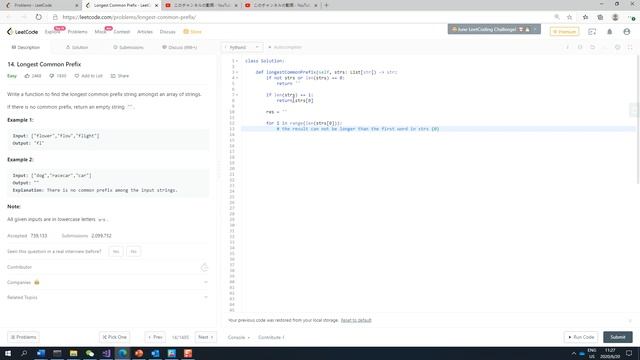Screen dimensions: 640x360
Task: Open taskbar search
Action: (x=24, y=353)
